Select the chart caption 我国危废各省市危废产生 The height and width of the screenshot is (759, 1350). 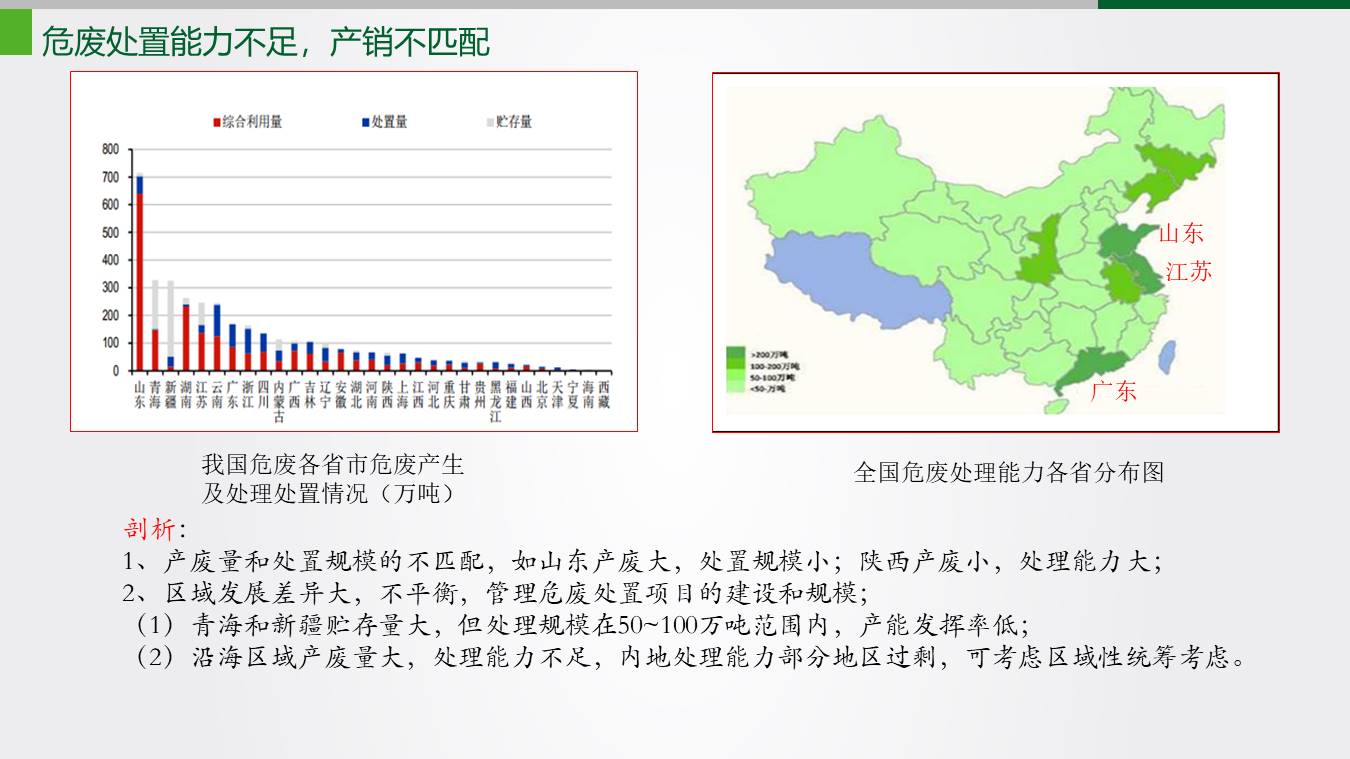(332, 465)
